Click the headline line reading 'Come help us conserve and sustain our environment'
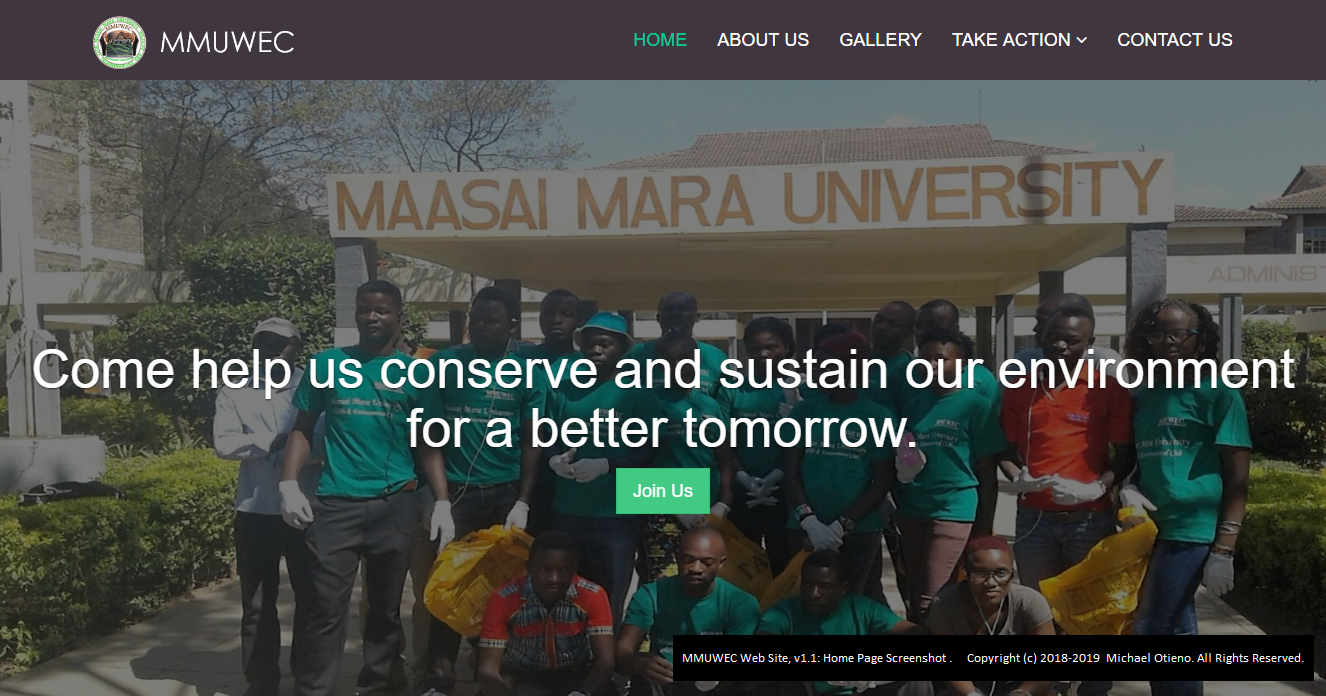 [663, 369]
